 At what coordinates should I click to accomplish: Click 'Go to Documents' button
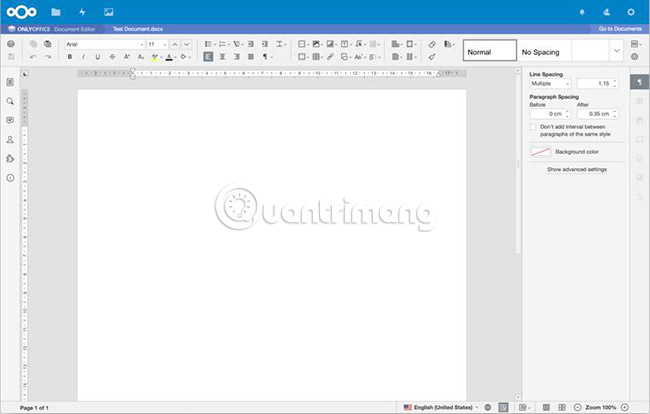620,31
